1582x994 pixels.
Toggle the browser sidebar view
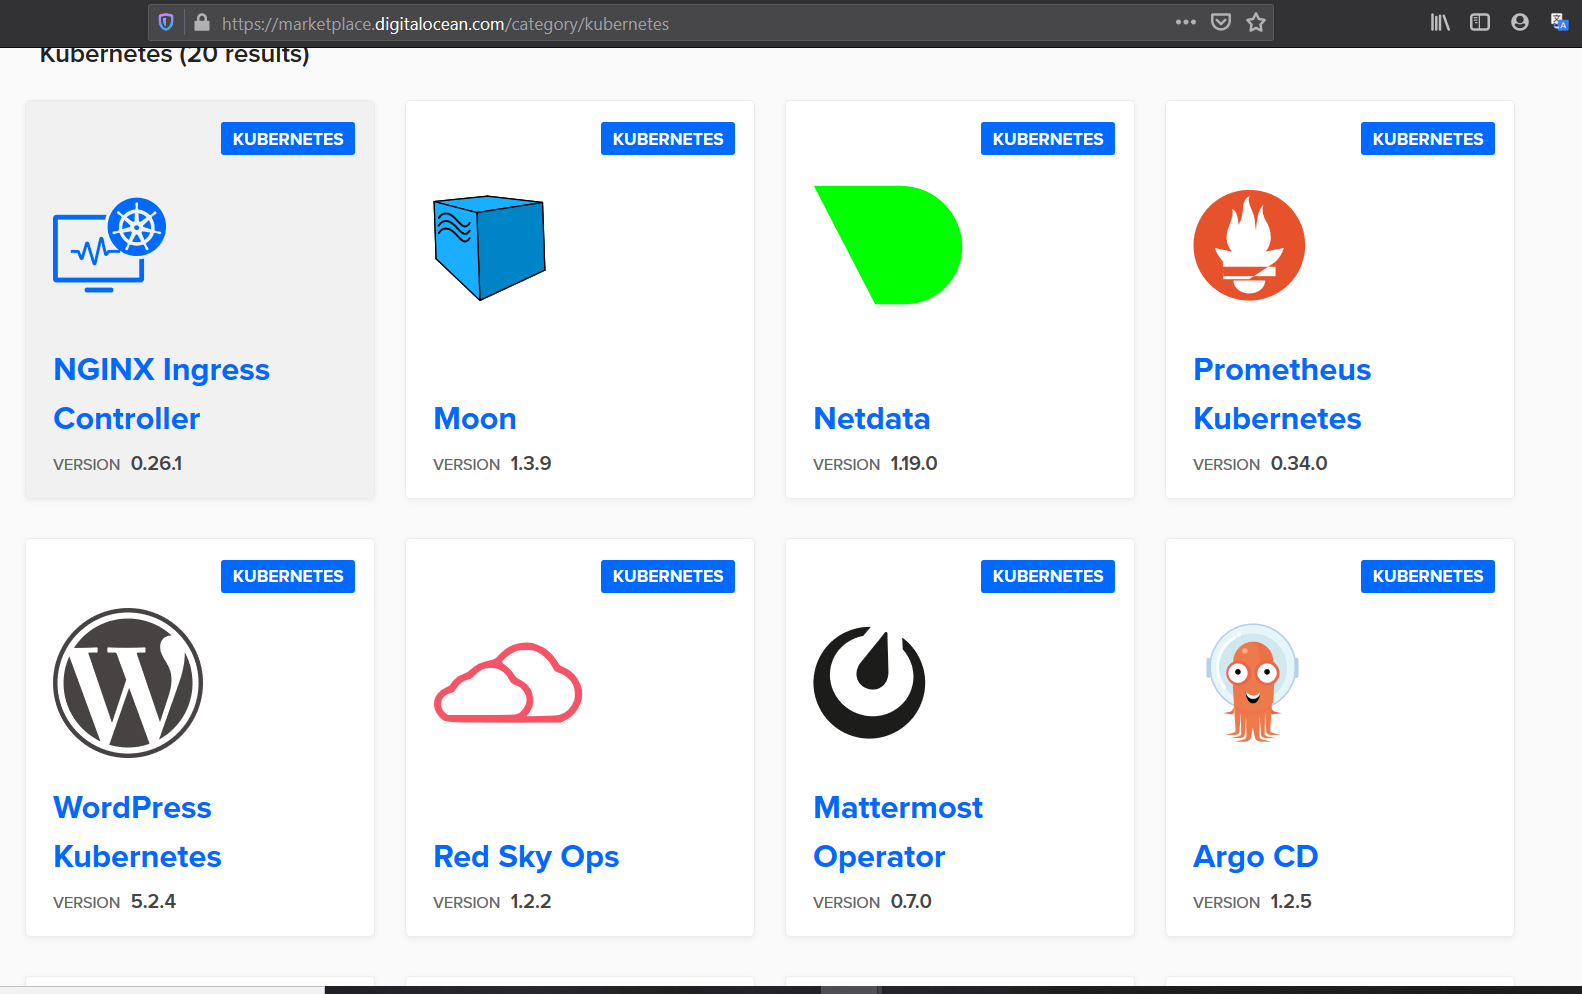coord(1479,22)
